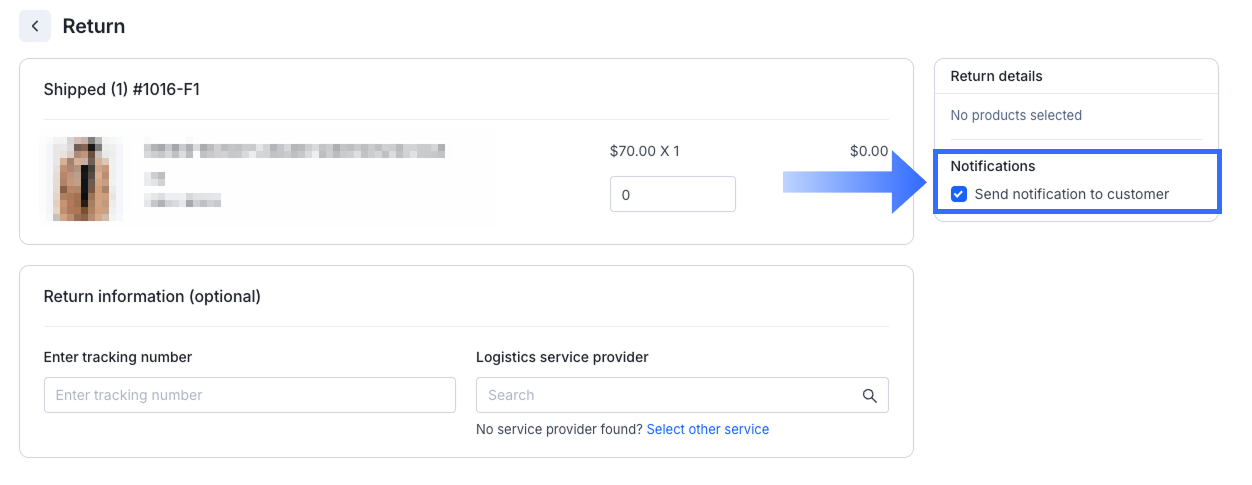Click the "$70.00 X 1" unit price

644,151
